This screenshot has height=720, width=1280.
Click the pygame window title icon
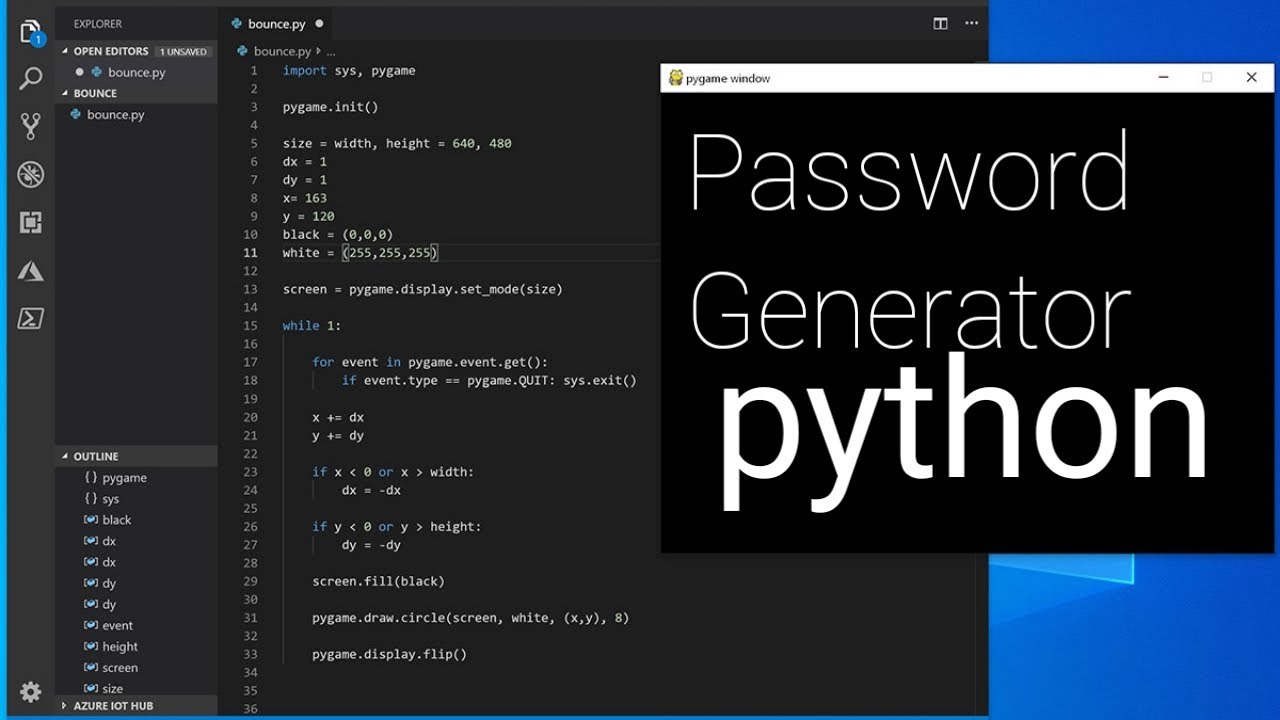tap(676, 78)
